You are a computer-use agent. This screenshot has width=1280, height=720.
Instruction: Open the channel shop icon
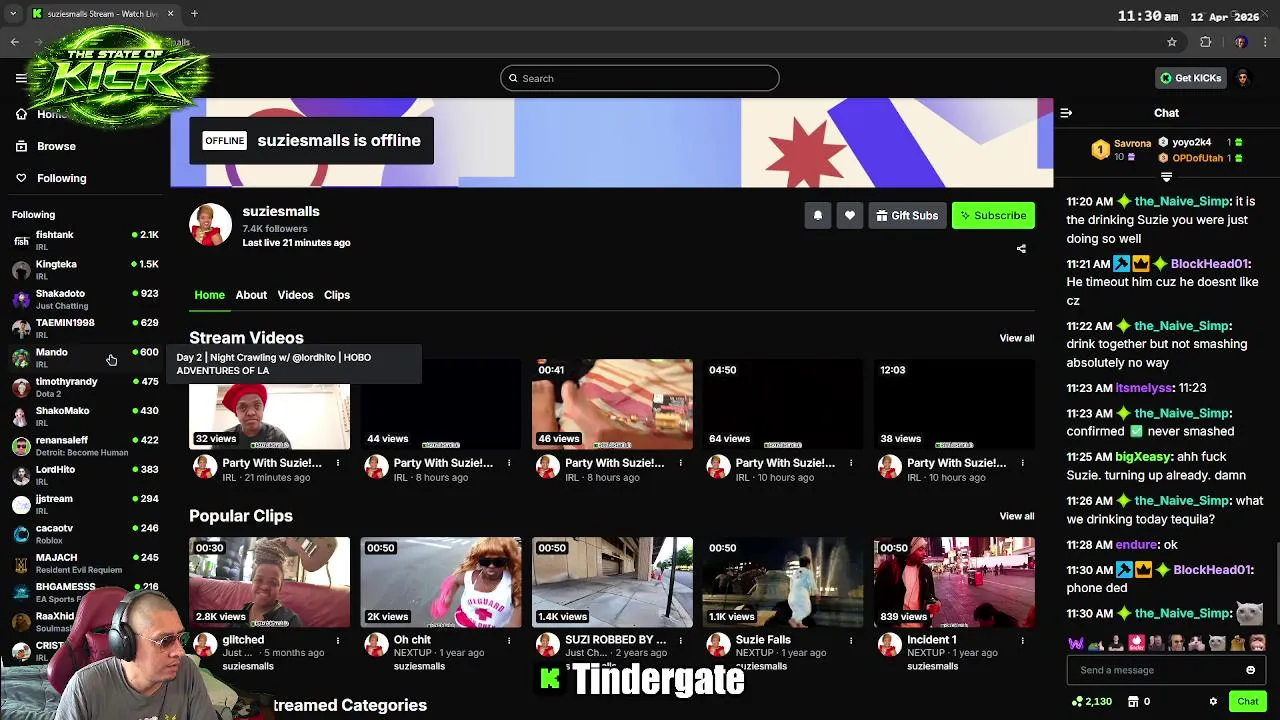(x=1134, y=702)
